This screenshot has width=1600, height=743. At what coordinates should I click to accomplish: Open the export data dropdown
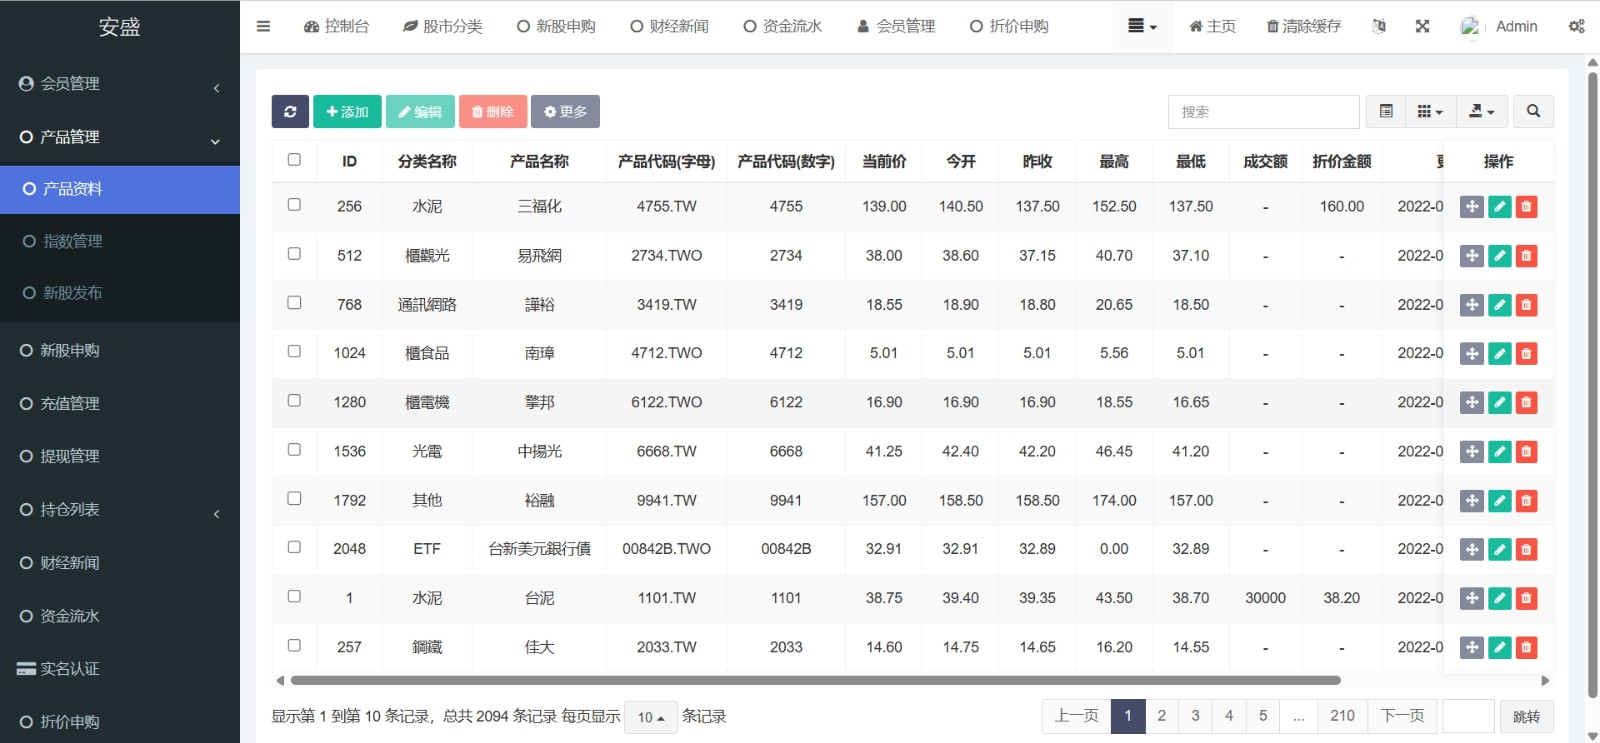pos(1481,112)
